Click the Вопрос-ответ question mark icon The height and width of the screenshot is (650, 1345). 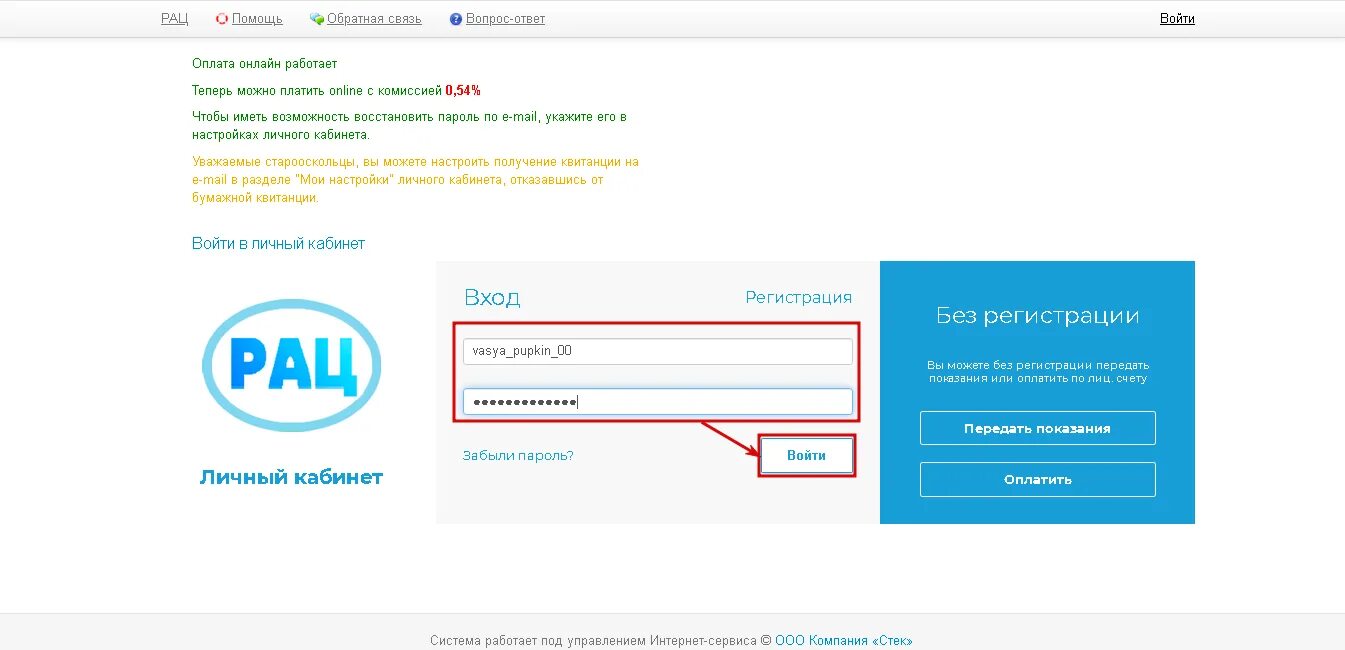456,19
